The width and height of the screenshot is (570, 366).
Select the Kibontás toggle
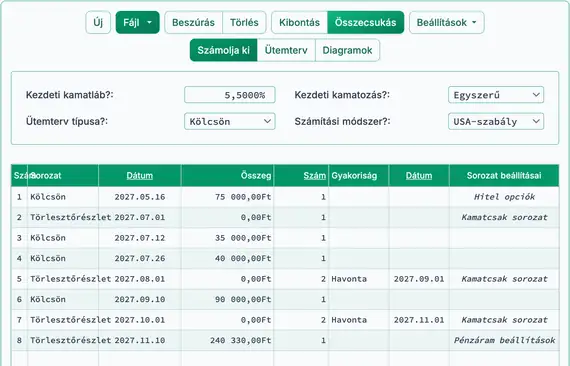(300, 23)
